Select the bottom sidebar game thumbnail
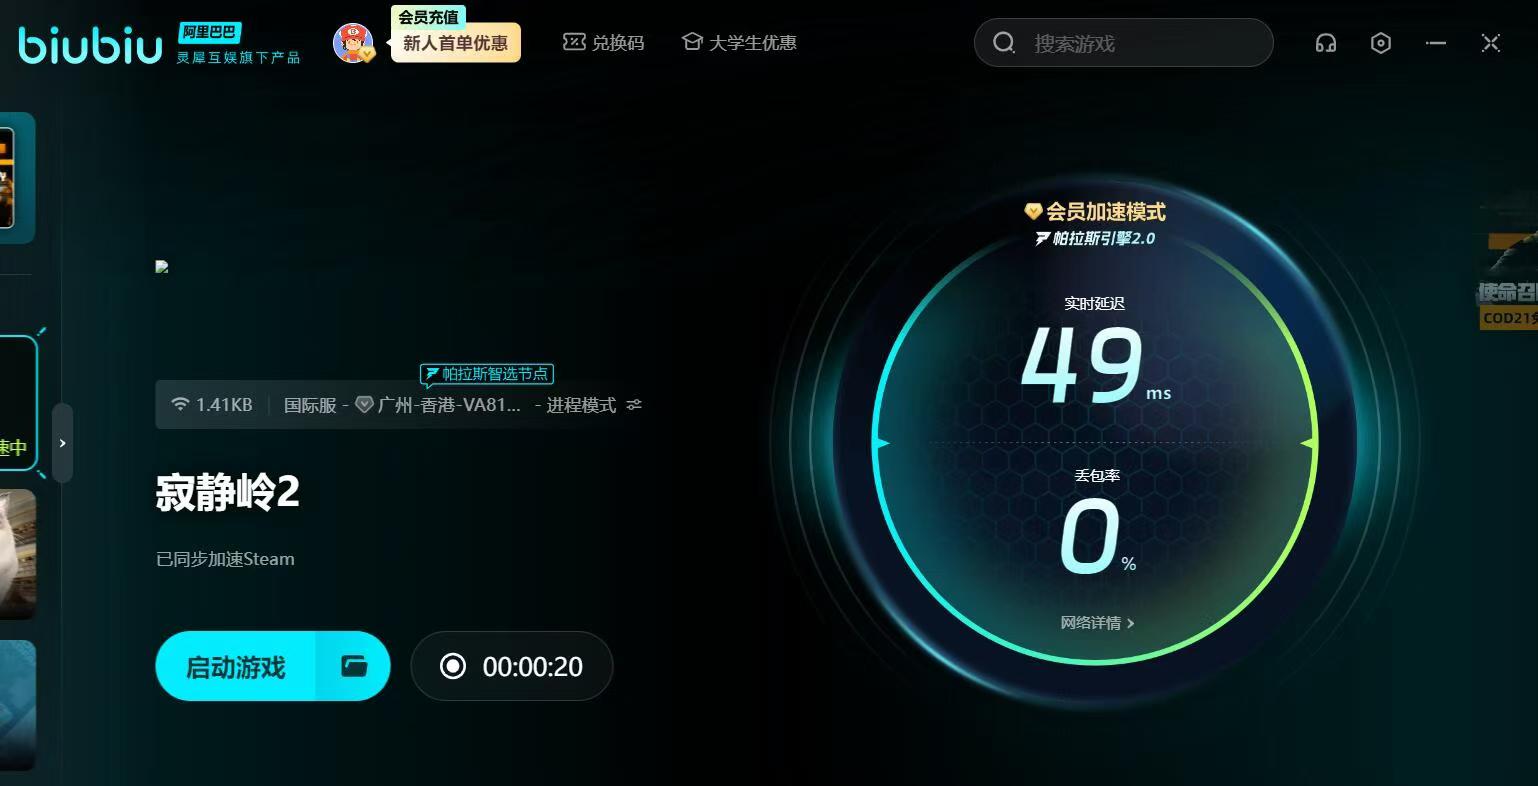The height and width of the screenshot is (786, 1538). click(18, 705)
